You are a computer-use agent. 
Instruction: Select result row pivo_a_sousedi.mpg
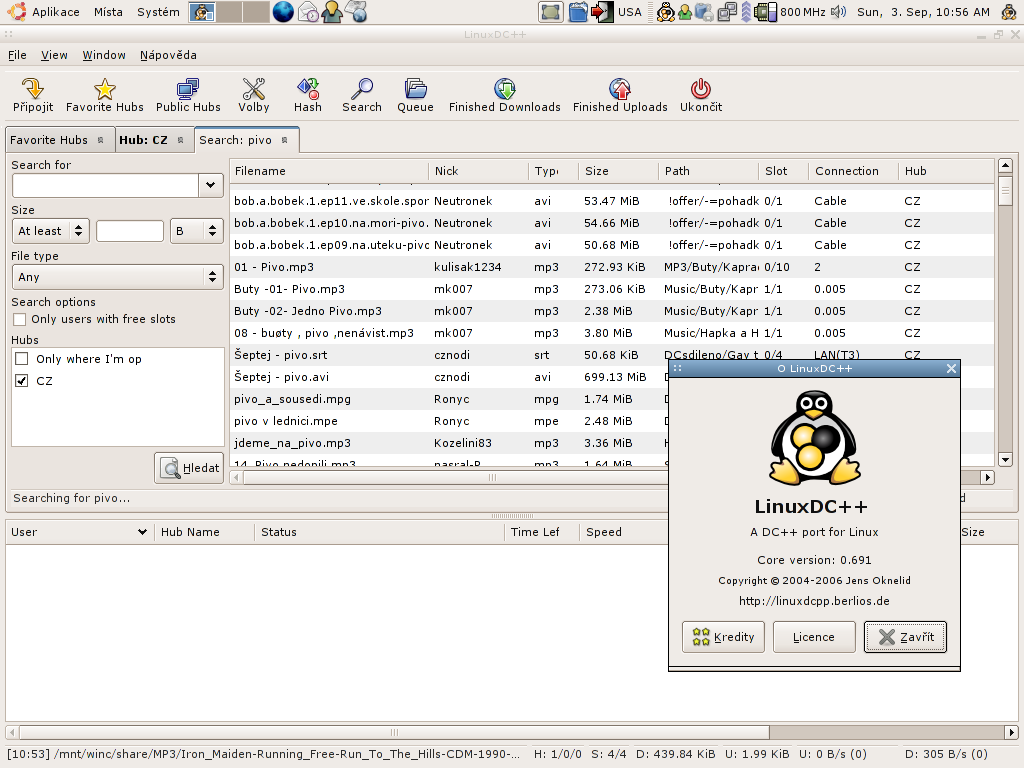pos(449,399)
